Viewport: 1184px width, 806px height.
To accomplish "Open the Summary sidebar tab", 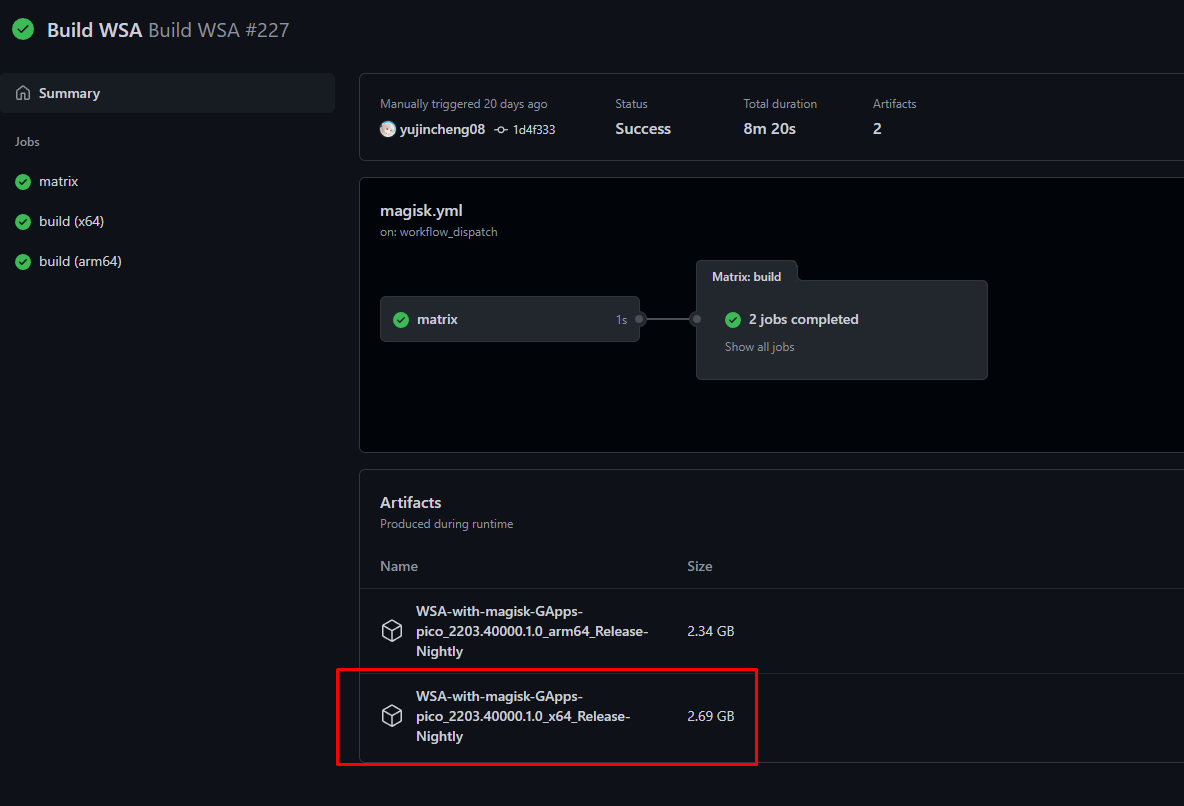I will click(x=69, y=93).
